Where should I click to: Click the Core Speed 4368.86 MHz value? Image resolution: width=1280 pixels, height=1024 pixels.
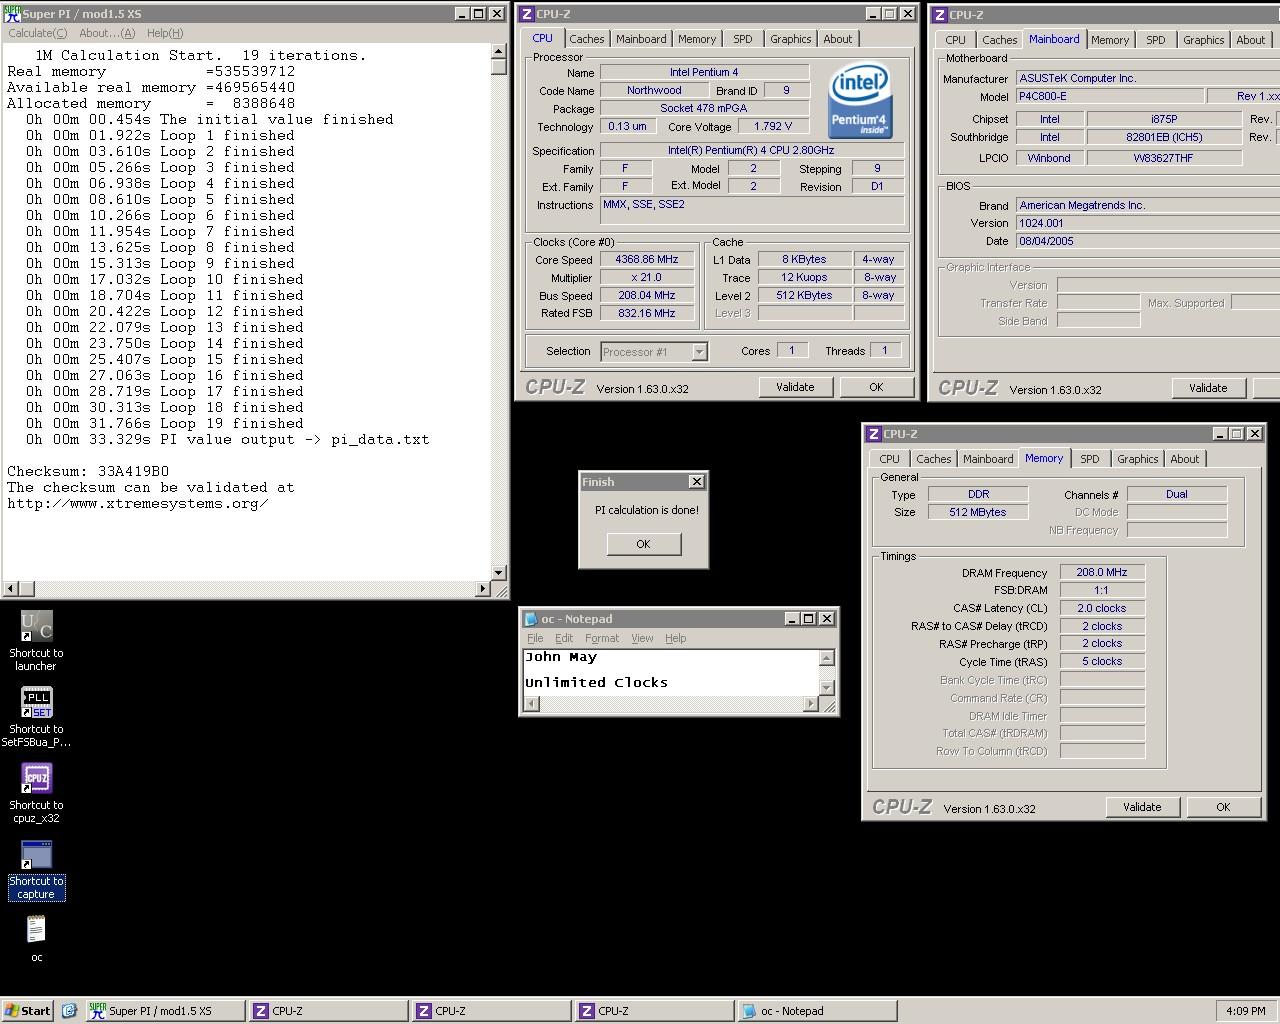tap(646, 260)
